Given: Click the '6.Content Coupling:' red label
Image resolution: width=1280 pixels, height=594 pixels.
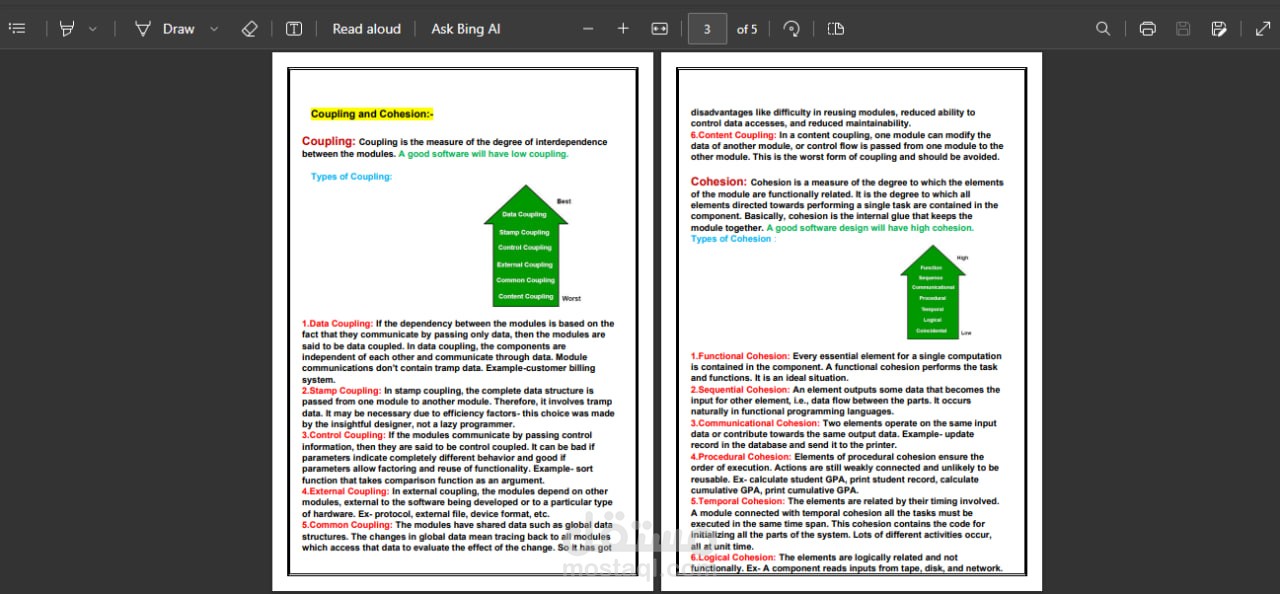Looking at the screenshot, I should pos(733,135).
